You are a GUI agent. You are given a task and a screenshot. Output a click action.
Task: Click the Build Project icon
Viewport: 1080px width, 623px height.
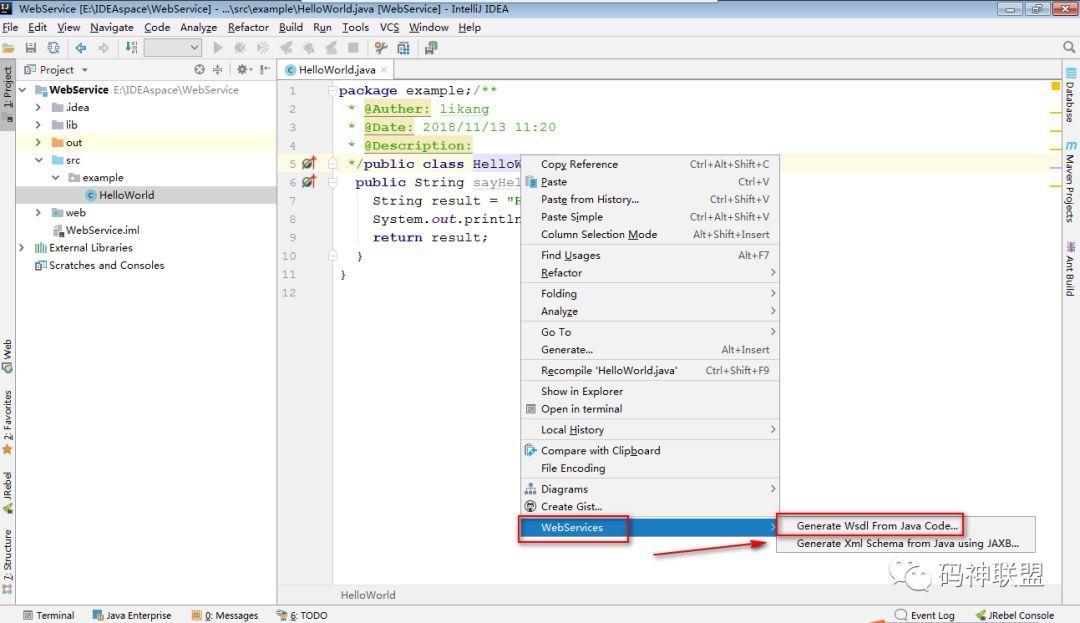131,47
